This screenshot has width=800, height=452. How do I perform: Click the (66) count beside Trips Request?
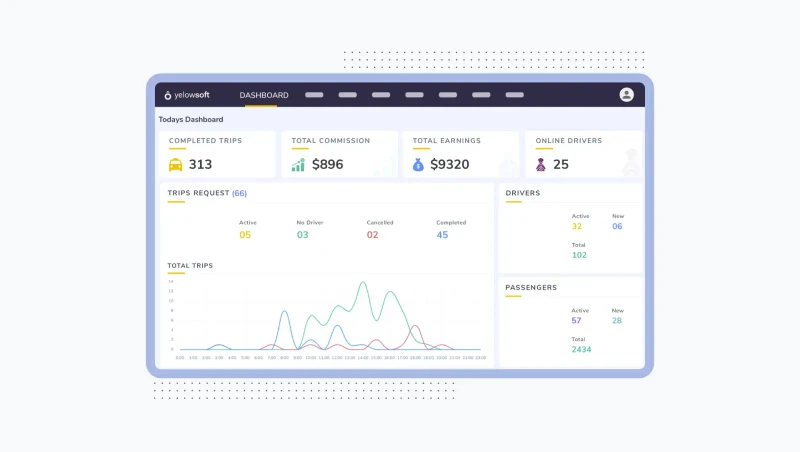point(239,193)
